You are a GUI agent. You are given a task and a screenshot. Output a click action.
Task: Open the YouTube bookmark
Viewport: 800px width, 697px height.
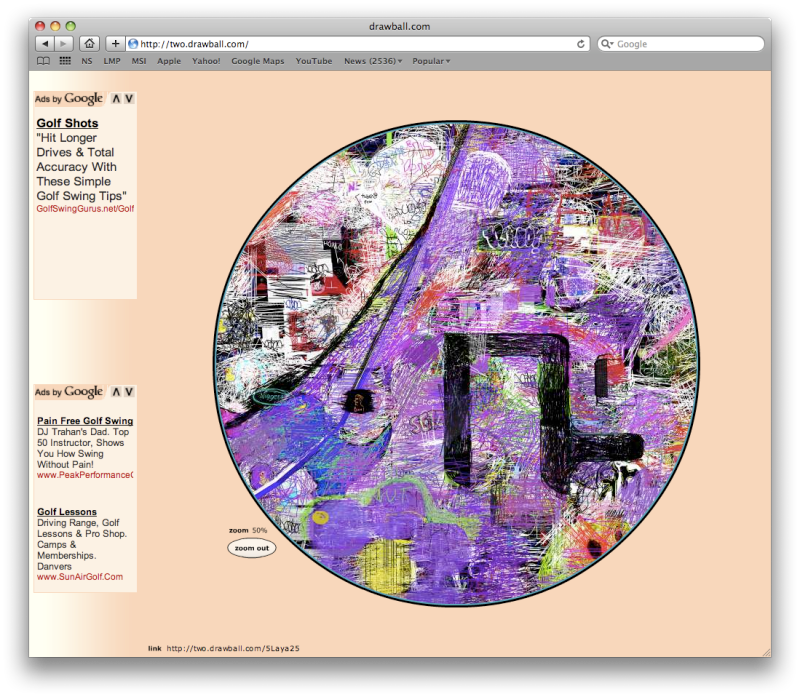coord(313,61)
